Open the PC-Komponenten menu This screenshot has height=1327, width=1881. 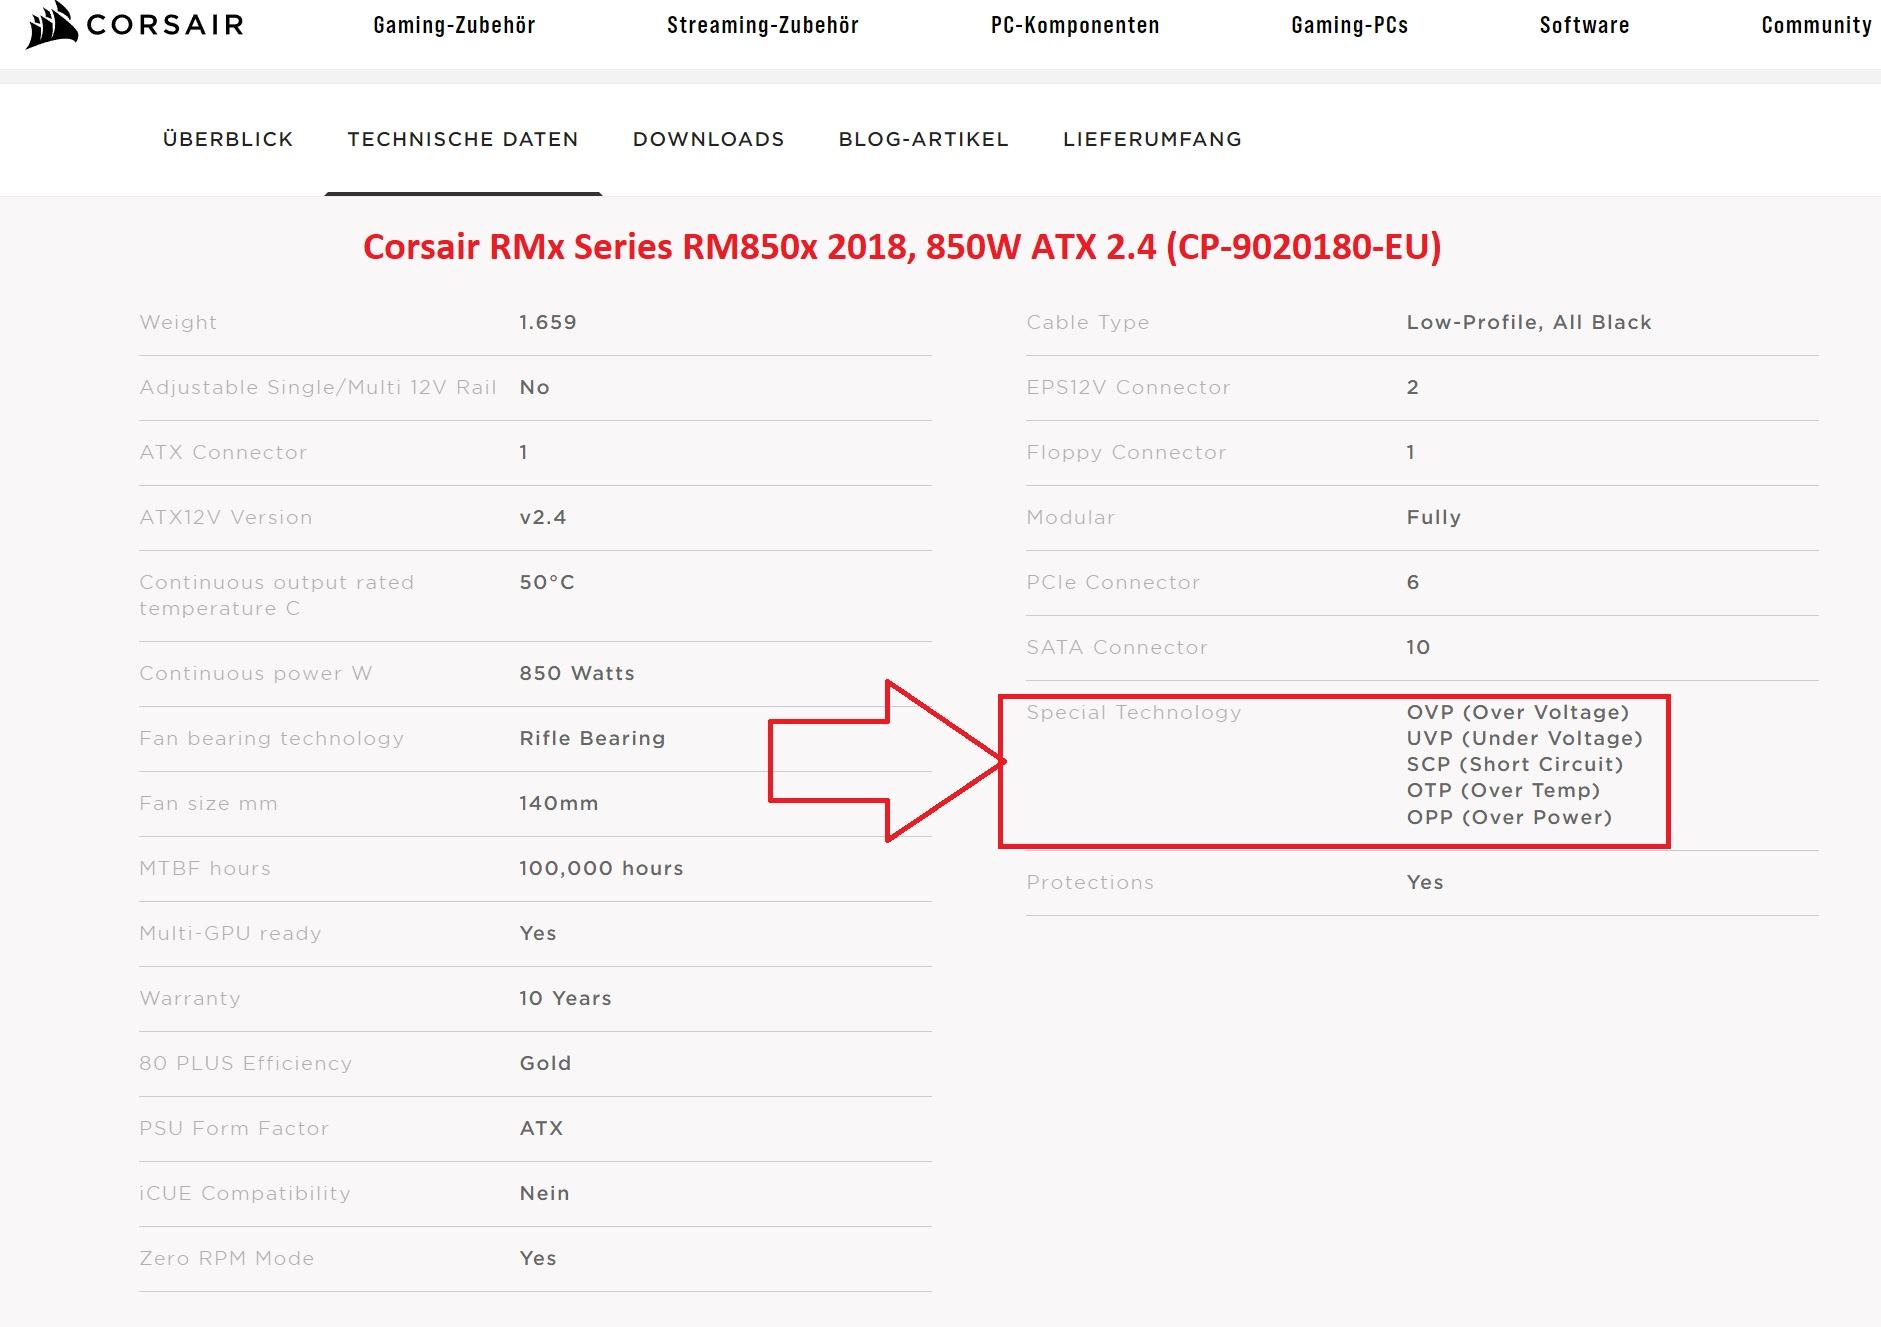tap(1075, 25)
